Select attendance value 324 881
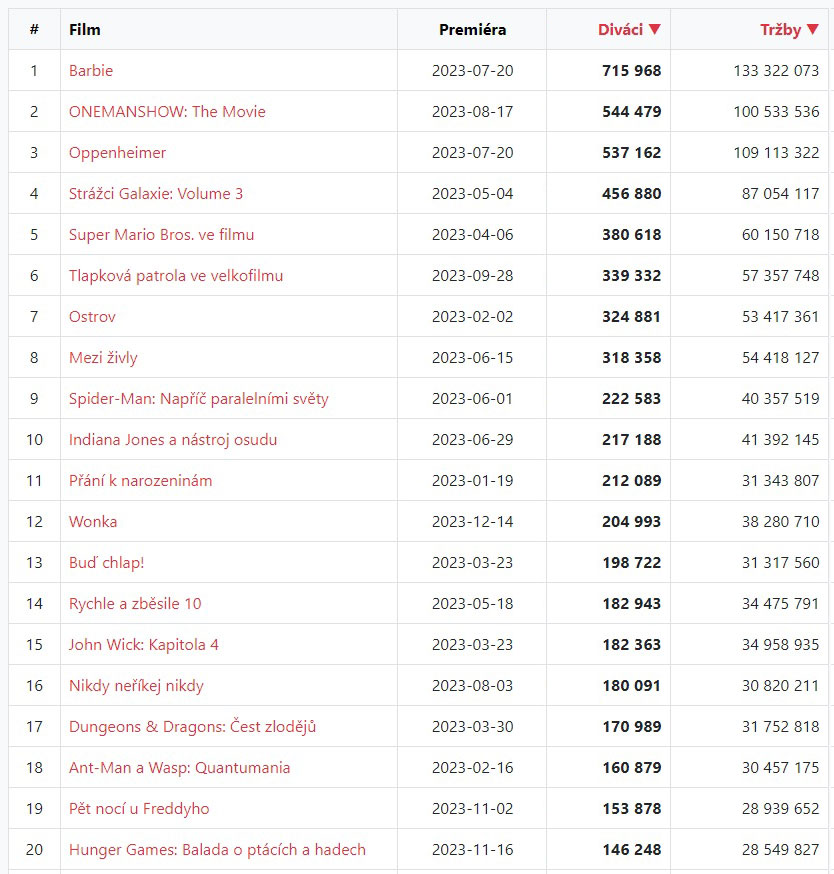The image size is (834, 874). point(632,317)
